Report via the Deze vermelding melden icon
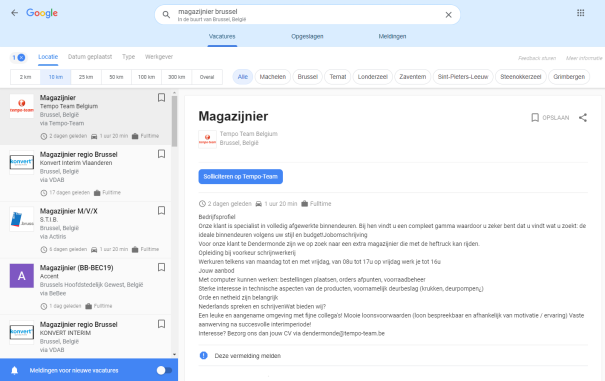The height and width of the screenshot is (381, 605). pos(204,356)
